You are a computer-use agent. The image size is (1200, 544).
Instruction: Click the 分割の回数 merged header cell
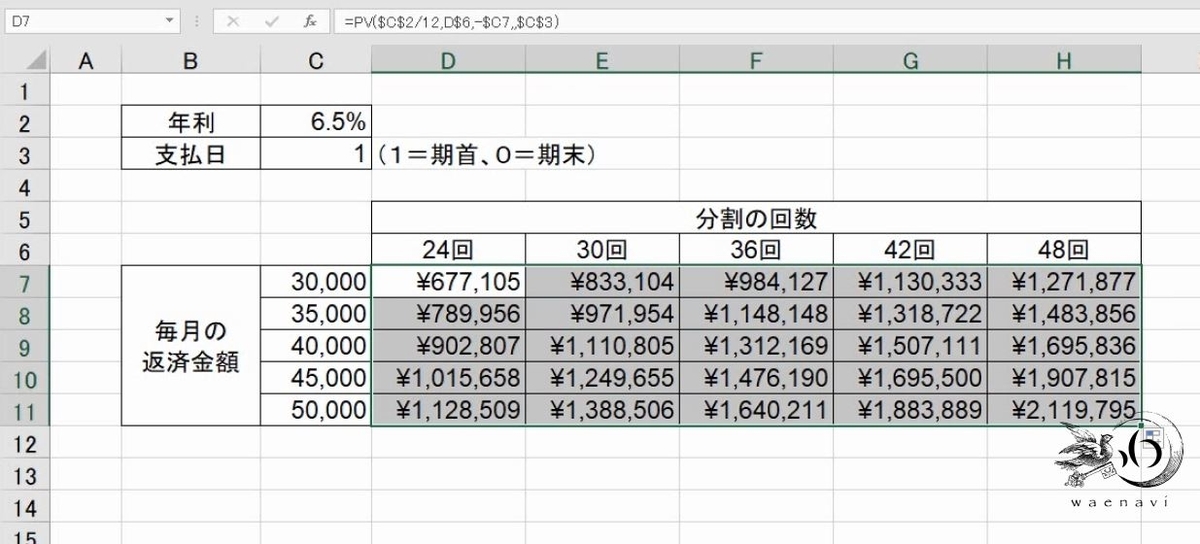pyautogui.click(x=756, y=219)
